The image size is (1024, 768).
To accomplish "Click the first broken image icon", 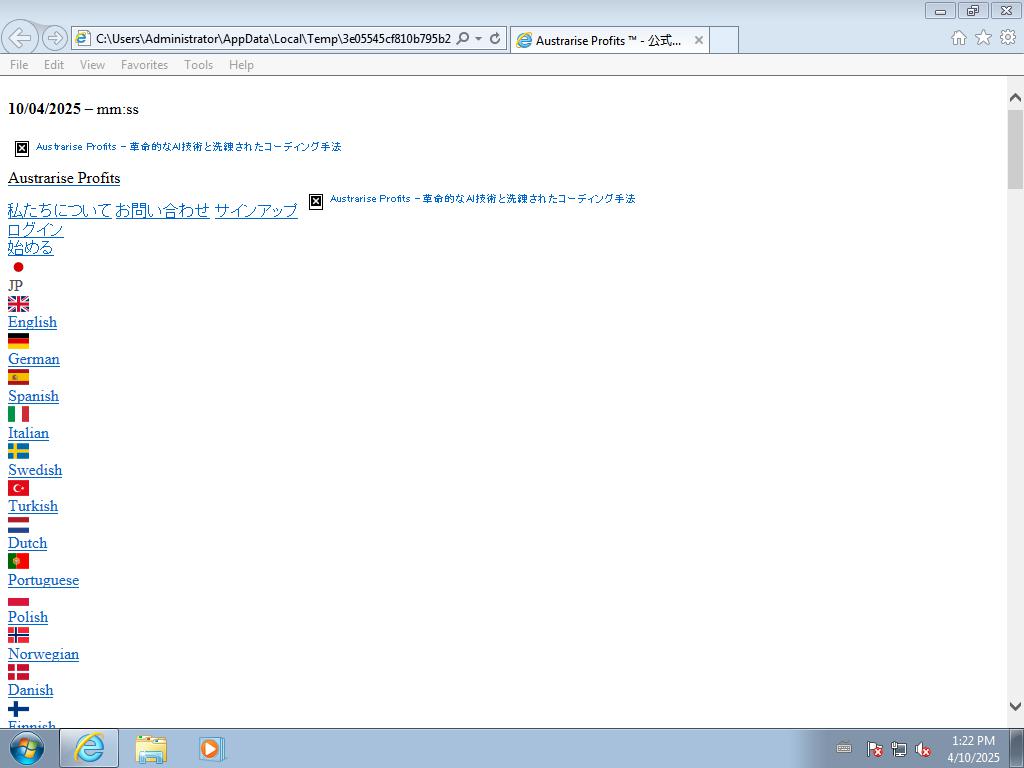I will (22, 149).
